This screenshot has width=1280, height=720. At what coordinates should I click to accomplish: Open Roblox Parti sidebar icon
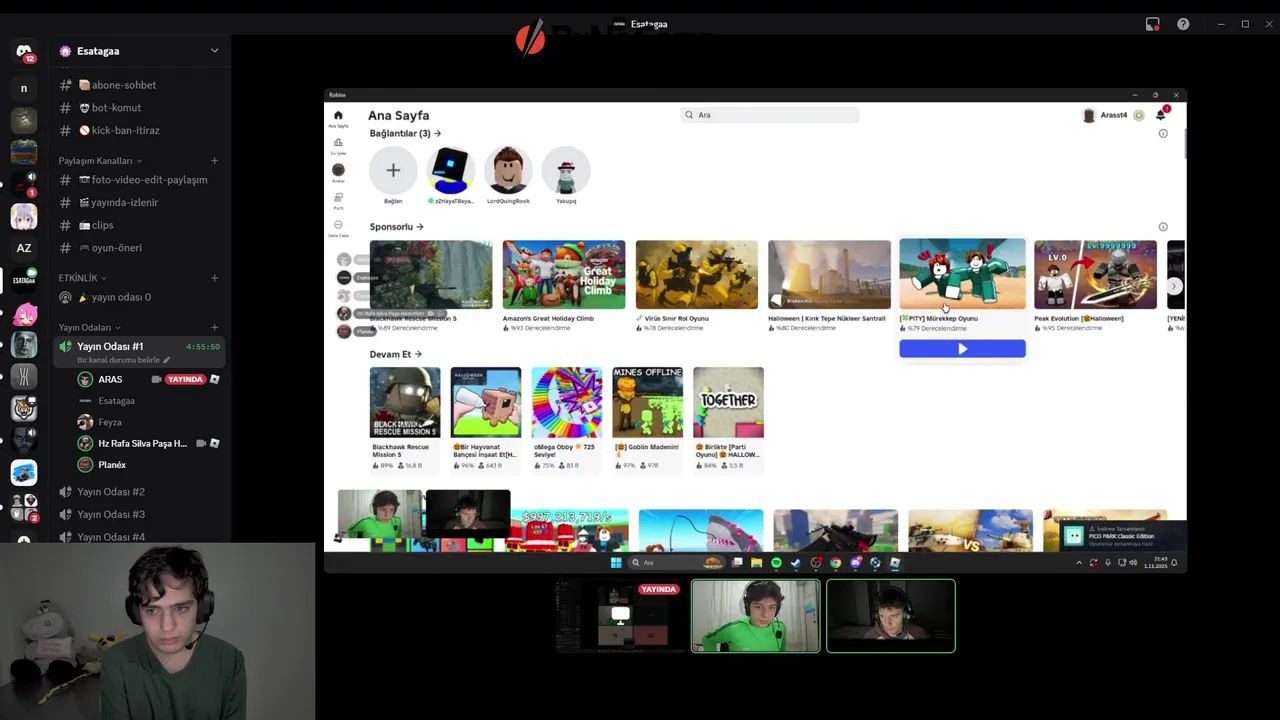[338, 200]
